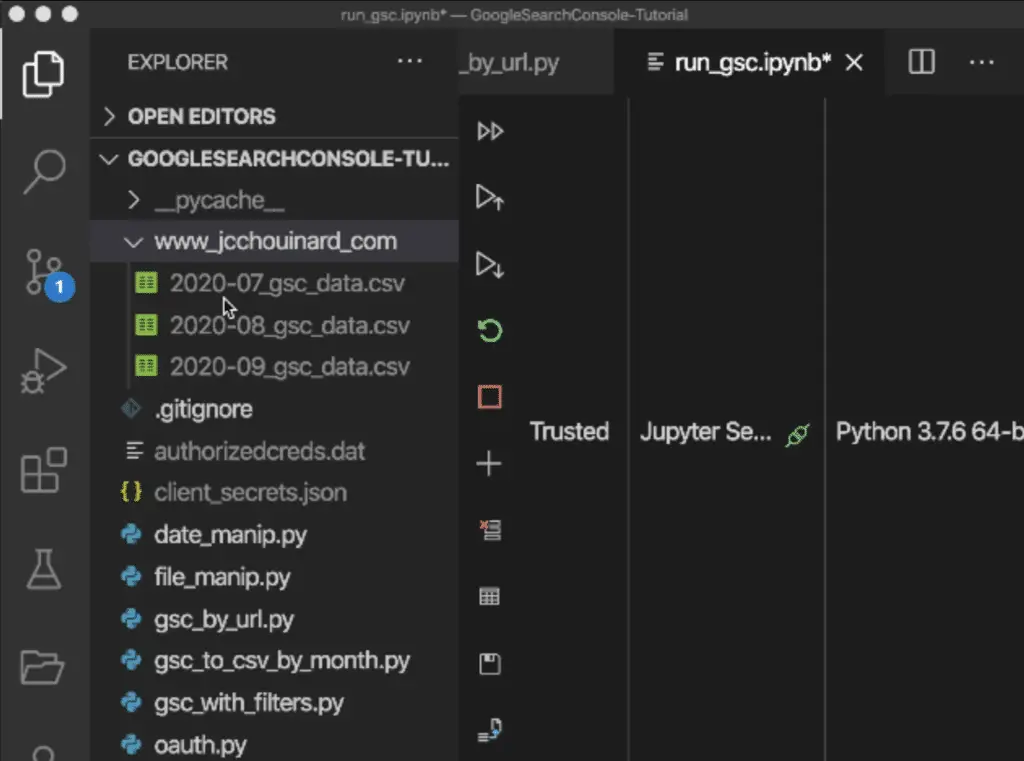
Task: Click the Jupyter Se... server status
Action: [706, 432]
